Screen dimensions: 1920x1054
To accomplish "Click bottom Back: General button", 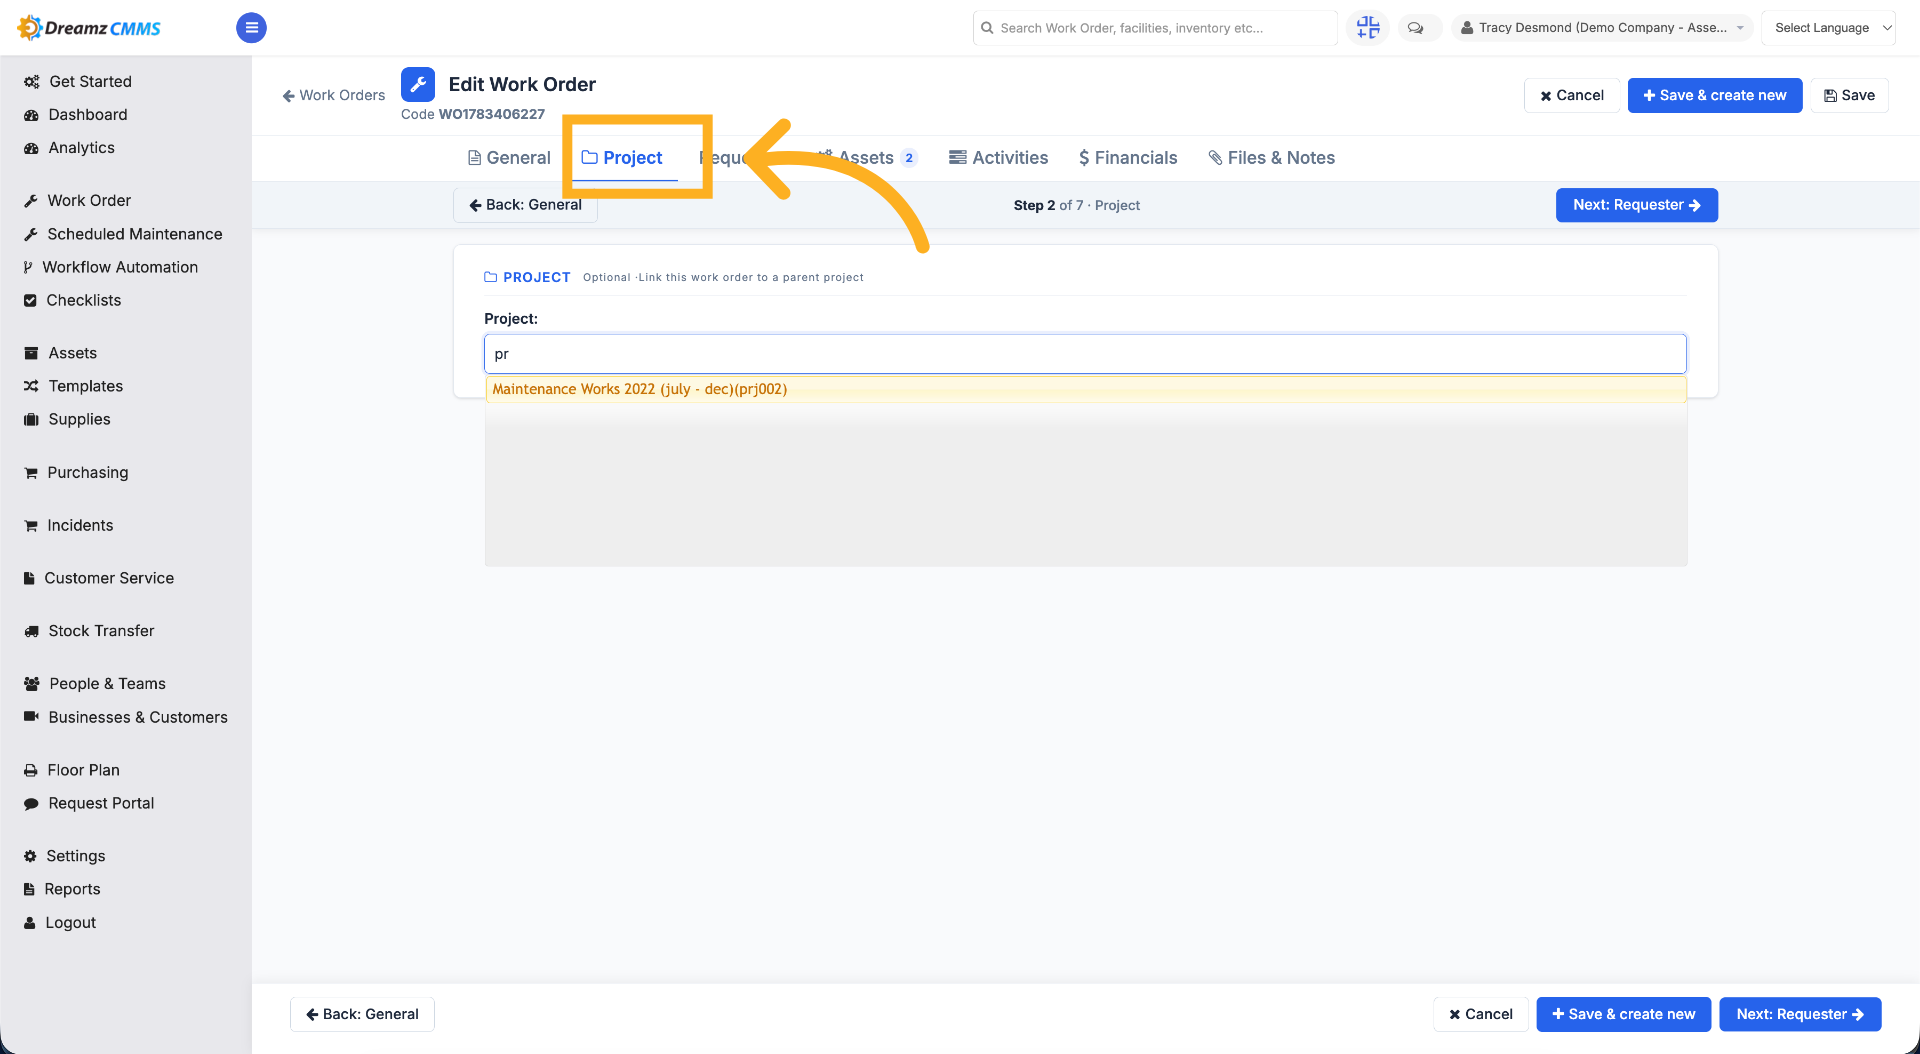I will click(362, 1014).
